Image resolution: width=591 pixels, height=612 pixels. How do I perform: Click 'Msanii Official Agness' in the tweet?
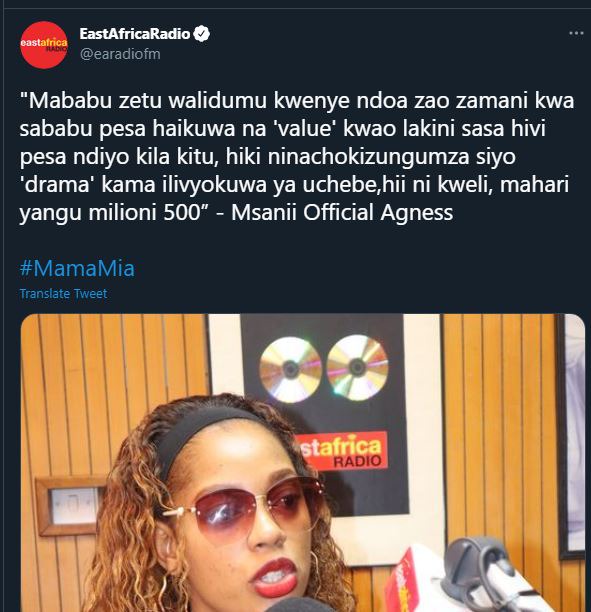point(342,213)
